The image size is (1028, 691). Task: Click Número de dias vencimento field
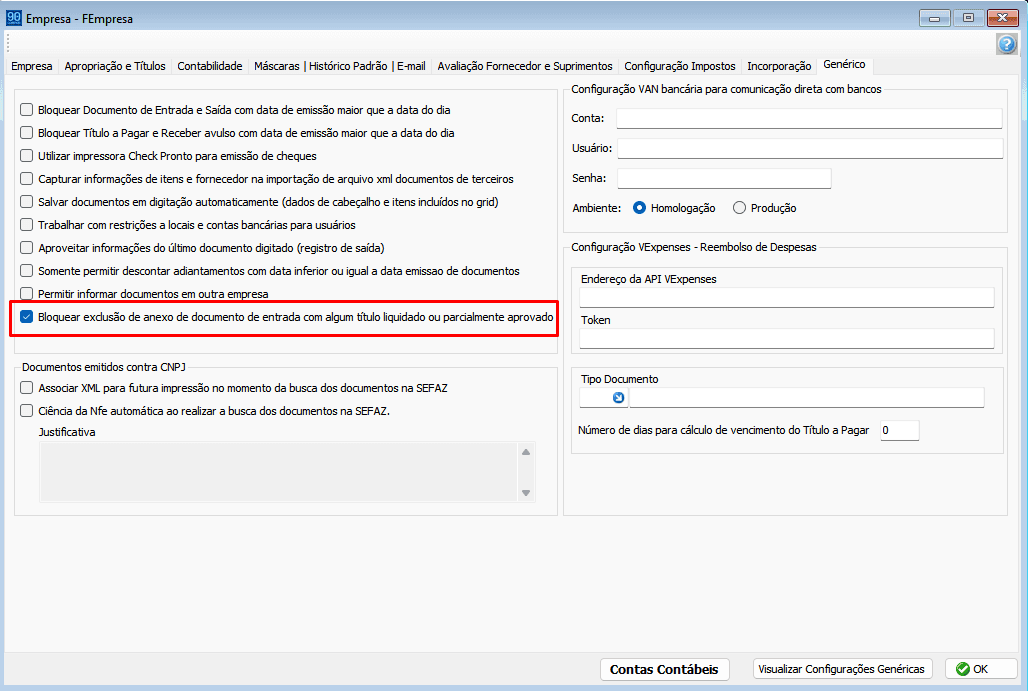tap(900, 430)
